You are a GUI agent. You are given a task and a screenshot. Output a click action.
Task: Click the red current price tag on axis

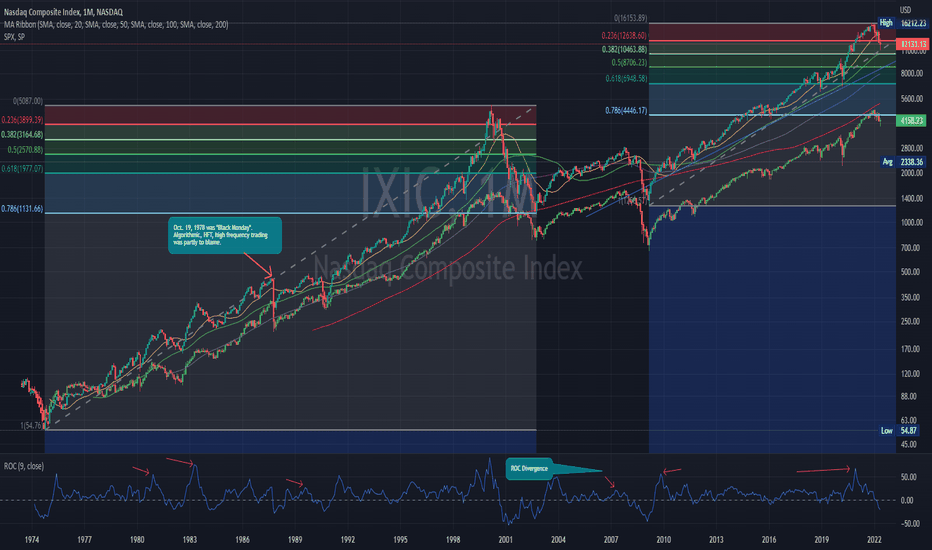click(x=912, y=44)
